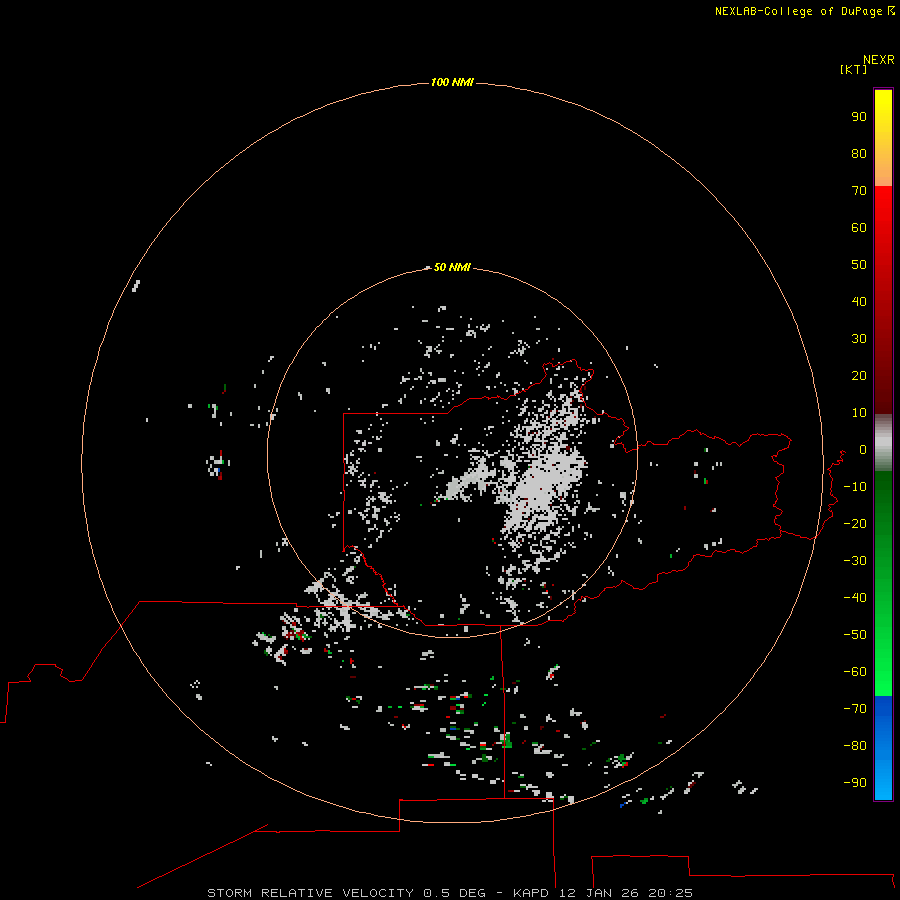Click the 10 value on velocity scale
Viewport: 900px width, 900px height.
859,413
